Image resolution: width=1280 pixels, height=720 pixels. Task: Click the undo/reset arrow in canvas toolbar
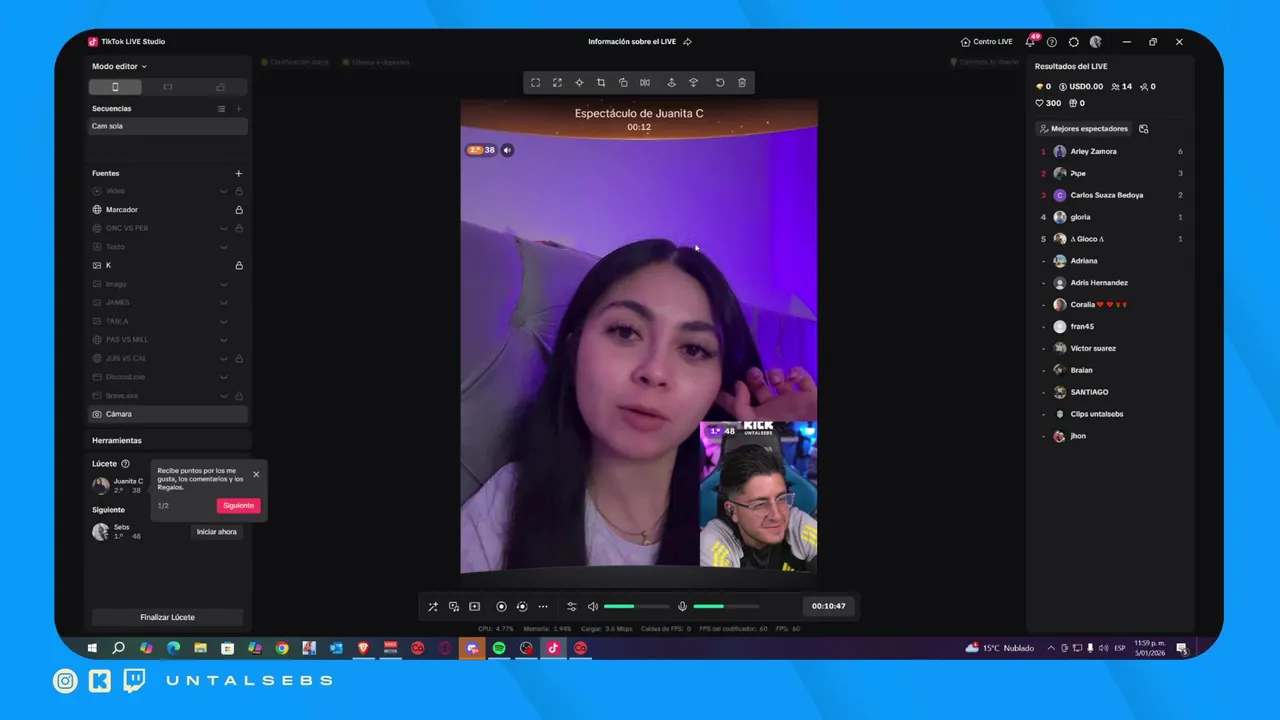click(719, 83)
